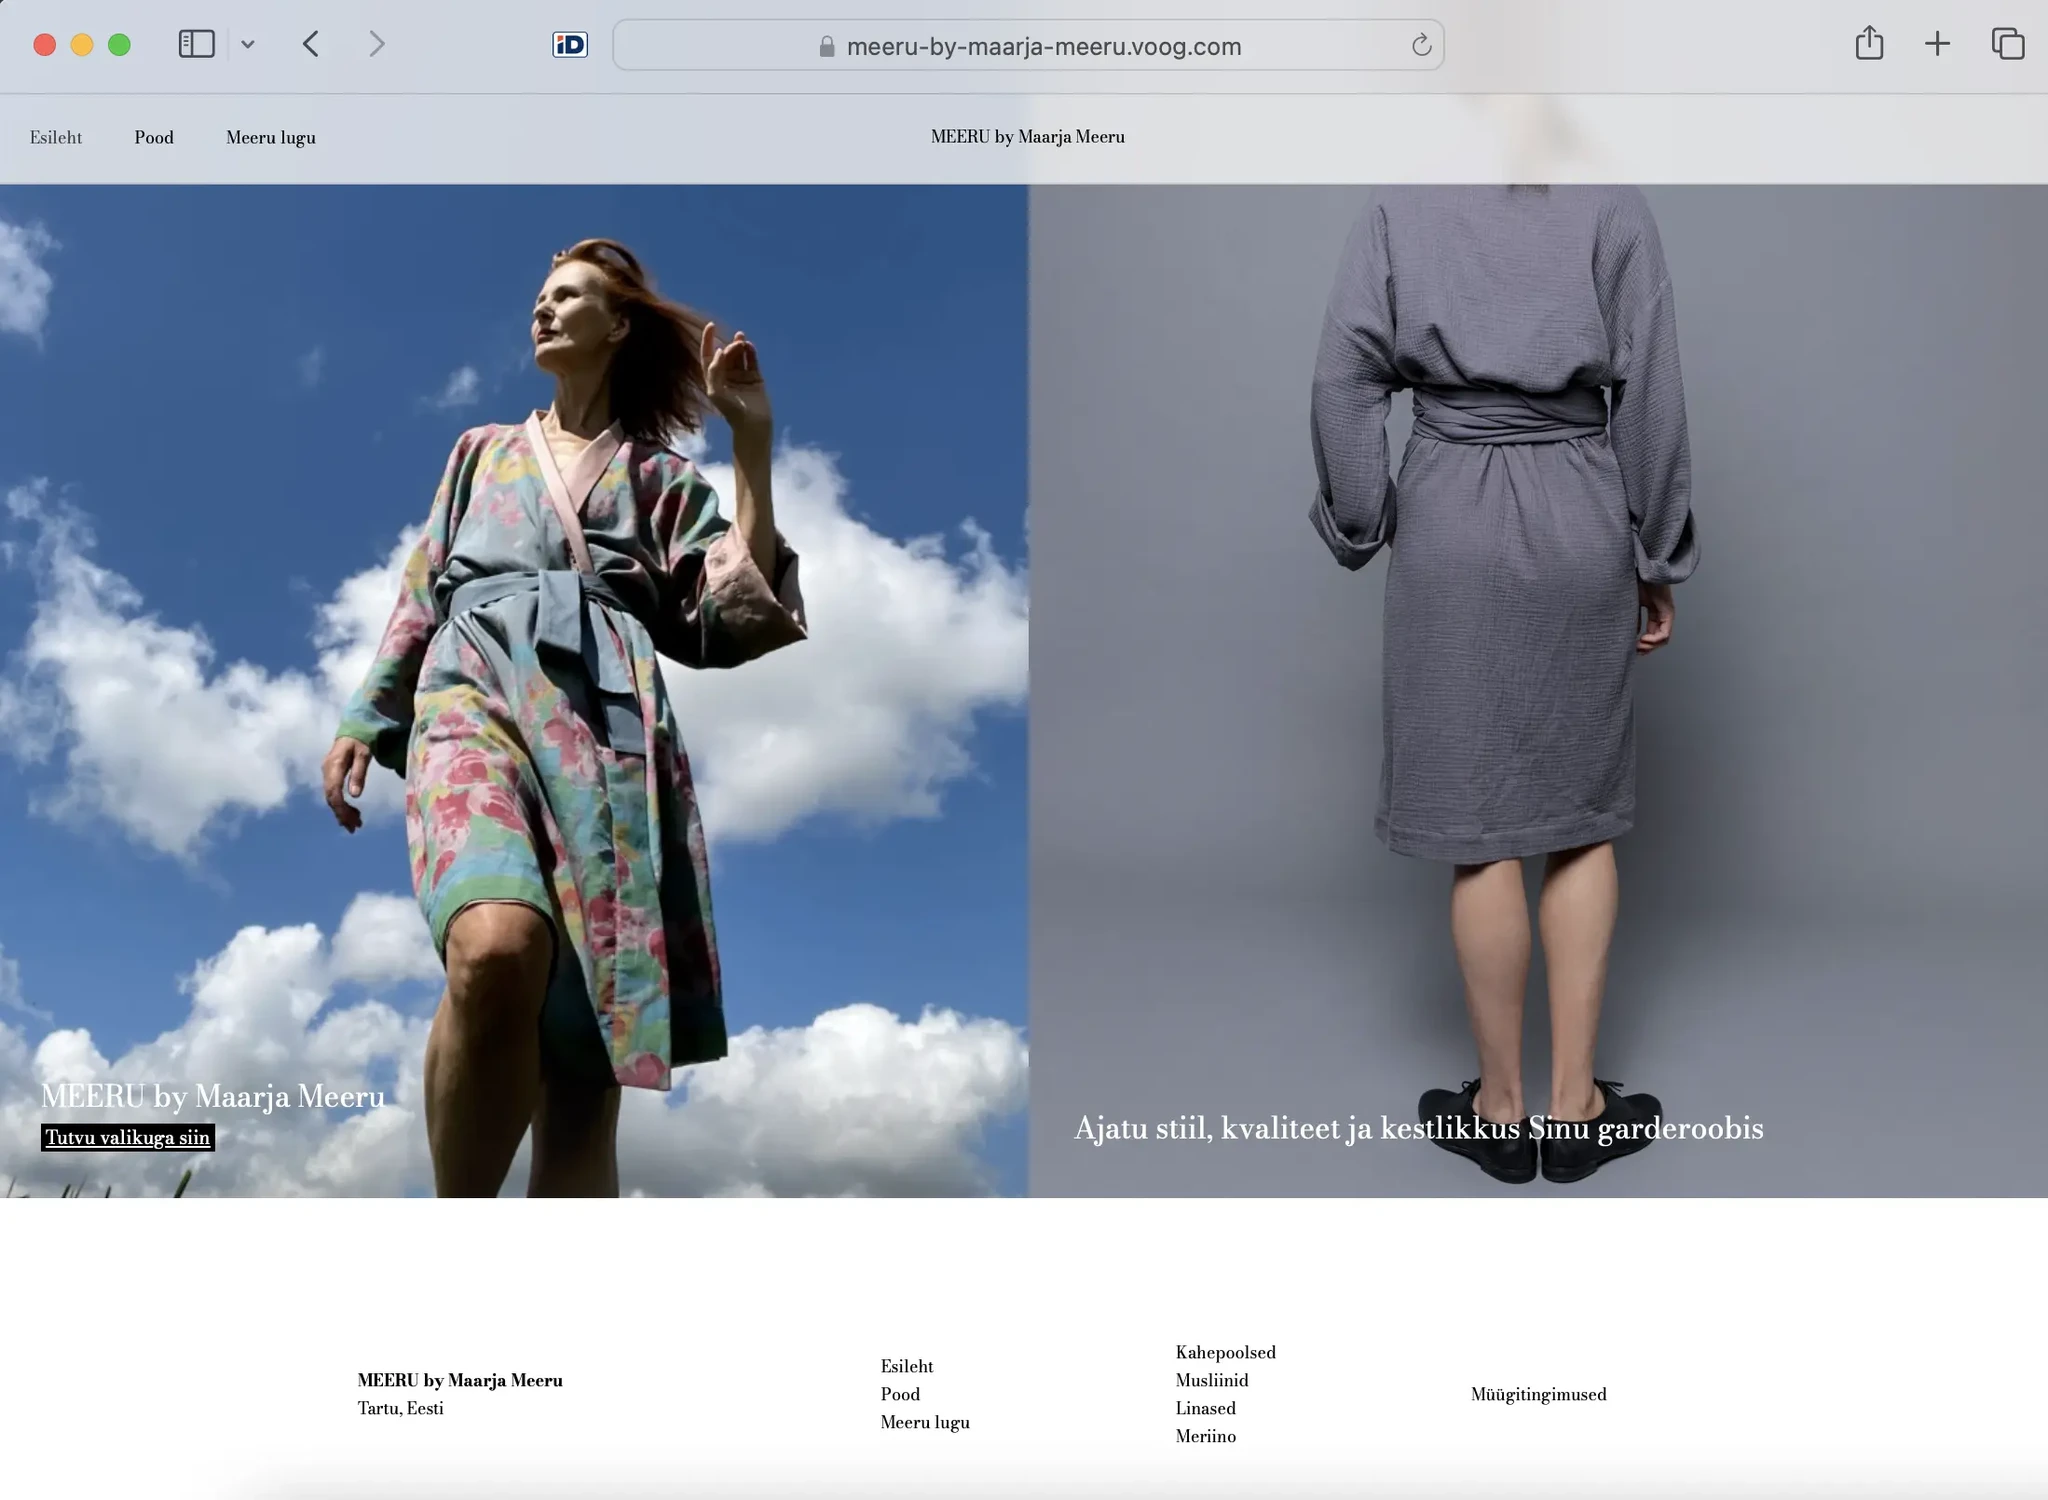Open the Meriino category link

(1206, 1436)
